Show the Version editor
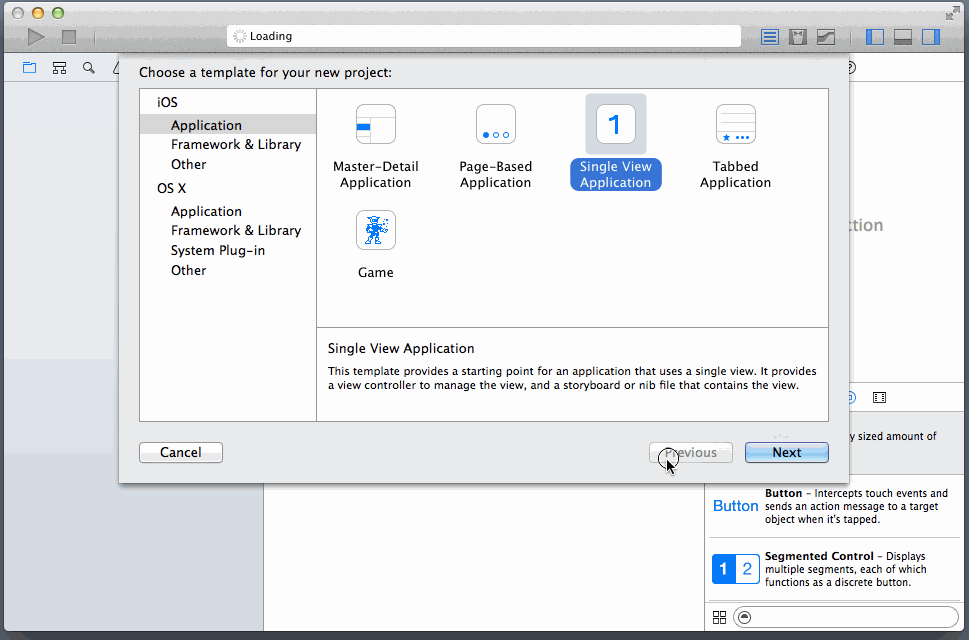 point(826,37)
